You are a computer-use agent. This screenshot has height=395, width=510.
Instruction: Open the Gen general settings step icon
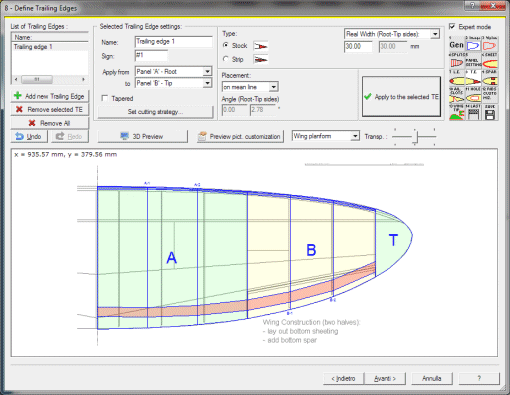pyautogui.click(x=456, y=44)
